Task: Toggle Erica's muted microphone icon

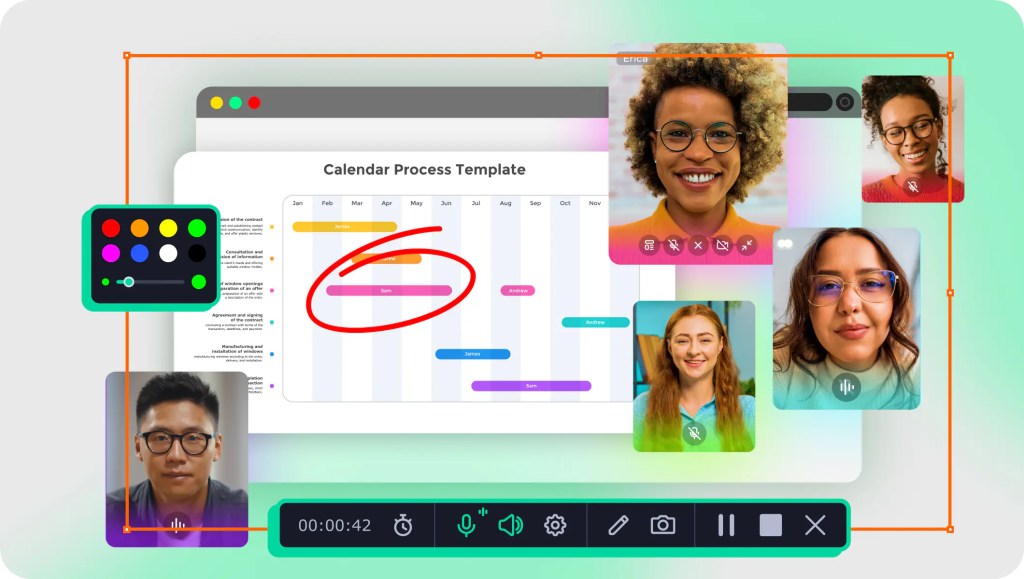Action: coord(674,245)
